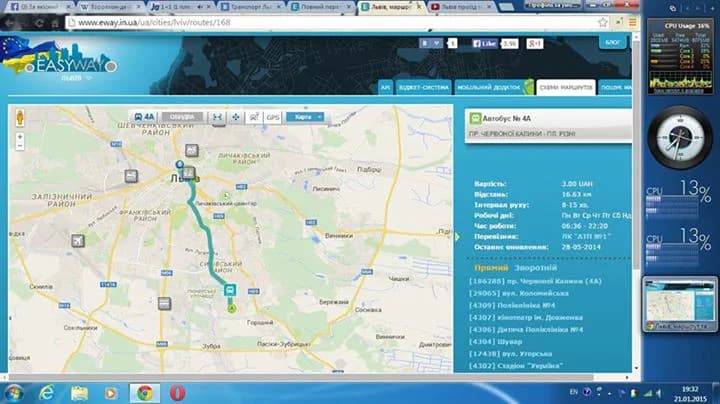Toggle the stops display icon on map toolbar
The height and width of the screenshot is (404, 720).
(x=254, y=117)
